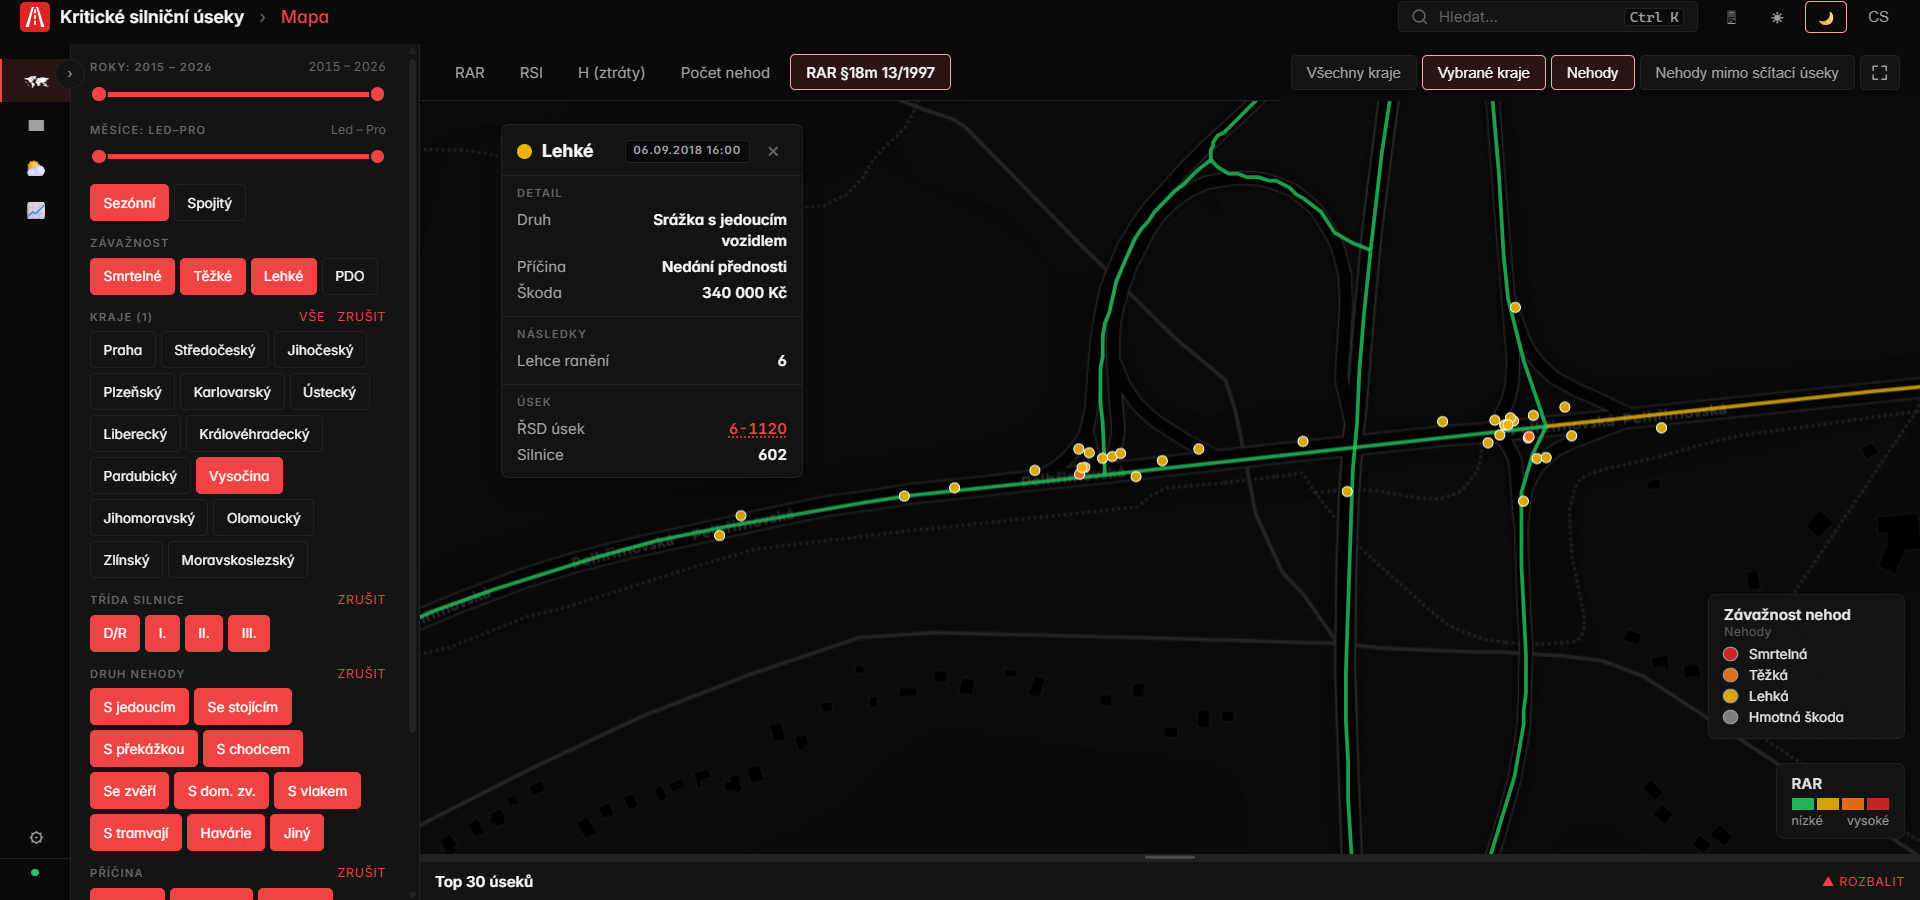The width and height of the screenshot is (1920, 900).
Task: Select Sezónní month mode
Action: tap(129, 203)
